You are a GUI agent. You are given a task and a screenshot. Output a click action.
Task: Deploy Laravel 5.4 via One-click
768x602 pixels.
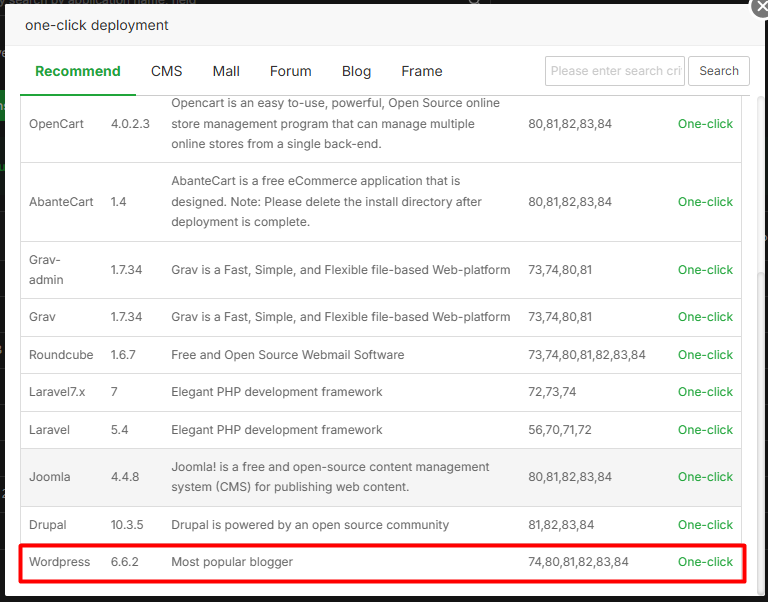[x=705, y=430]
